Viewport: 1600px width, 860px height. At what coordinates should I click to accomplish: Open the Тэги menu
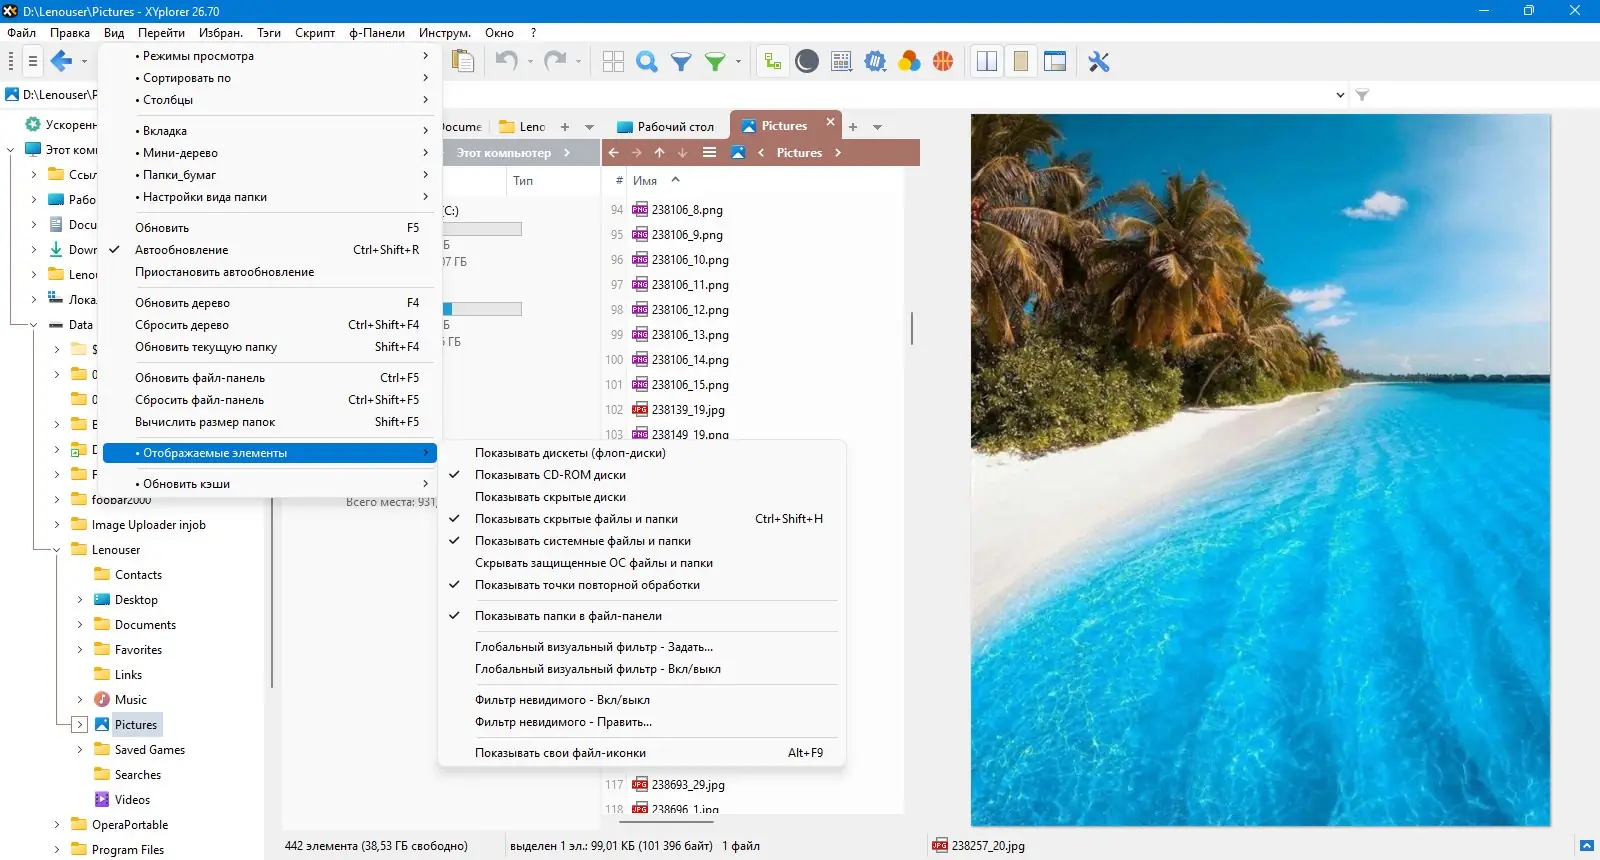pyautogui.click(x=269, y=33)
